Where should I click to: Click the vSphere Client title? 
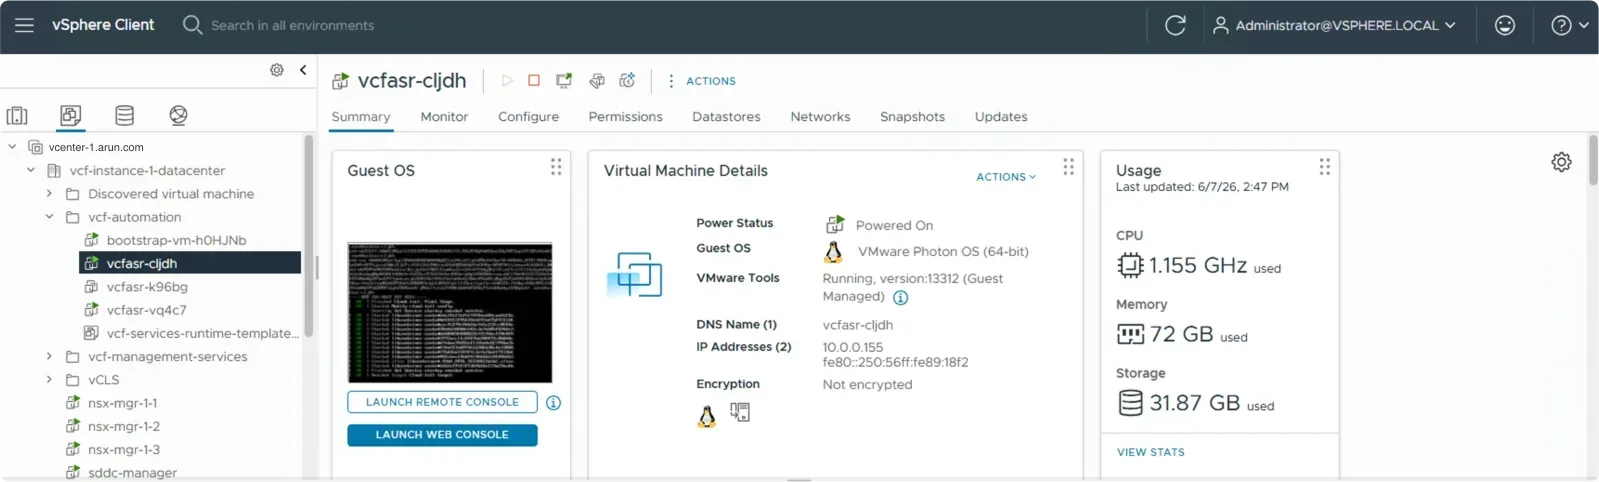[103, 25]
